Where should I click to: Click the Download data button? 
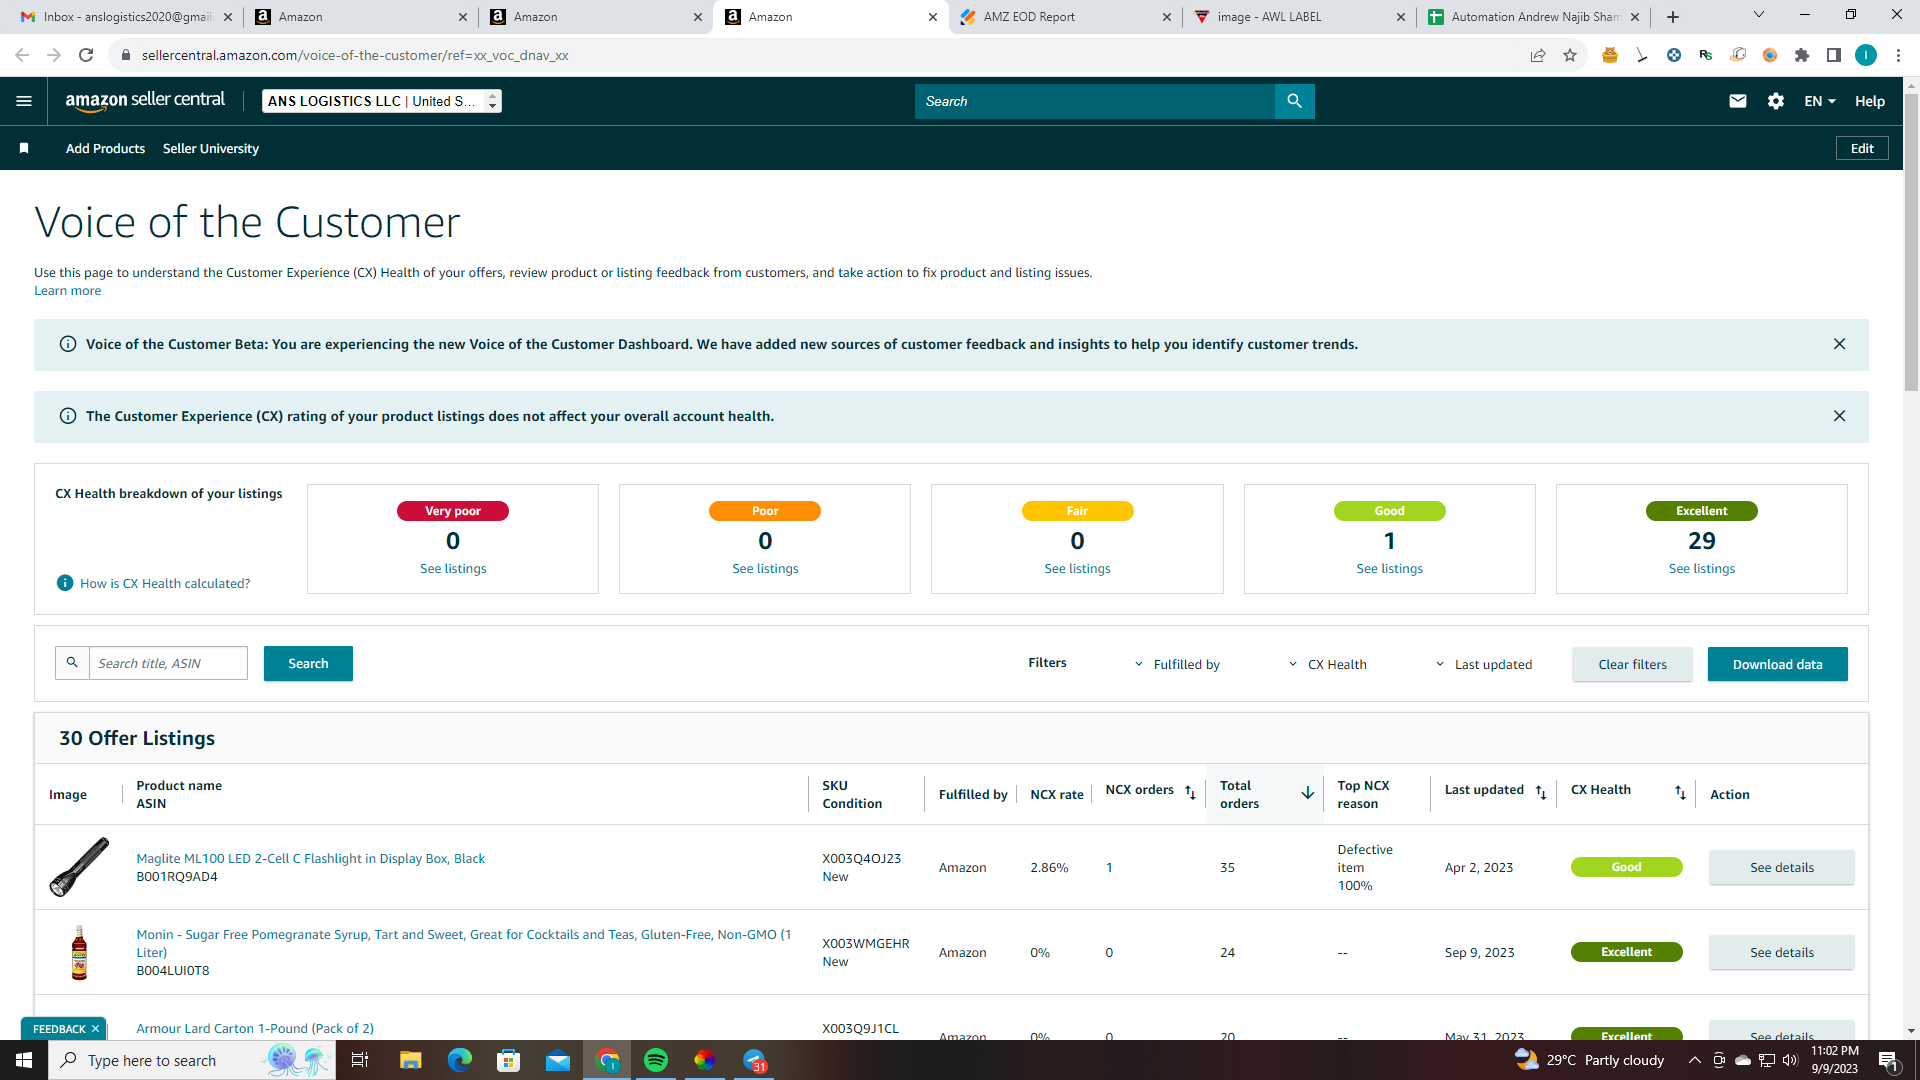point(1777,664)
